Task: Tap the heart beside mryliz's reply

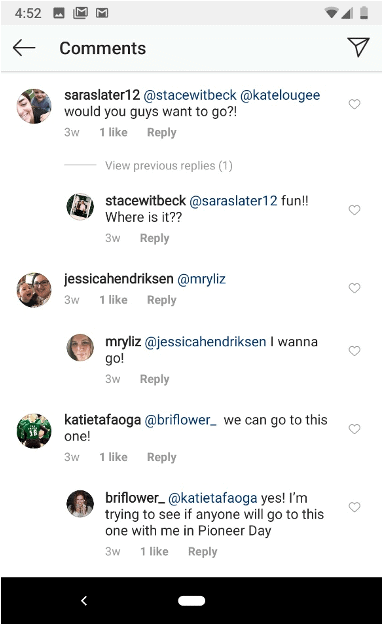Action: pyautogui.click(x=354, y=351)
